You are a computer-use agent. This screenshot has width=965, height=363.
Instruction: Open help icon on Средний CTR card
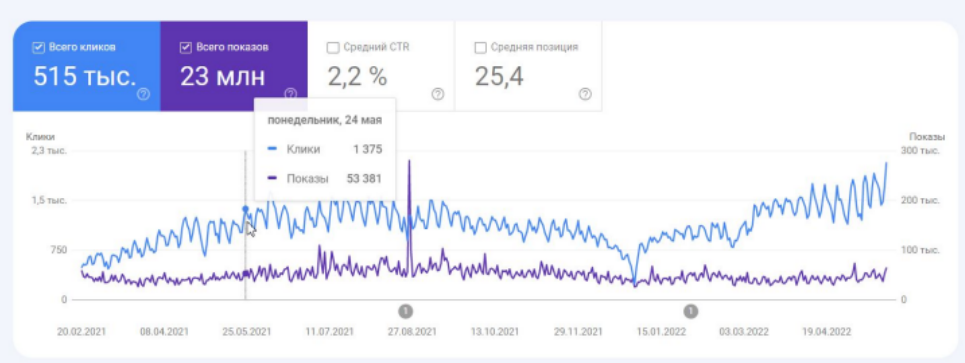(x=438, y=94)
